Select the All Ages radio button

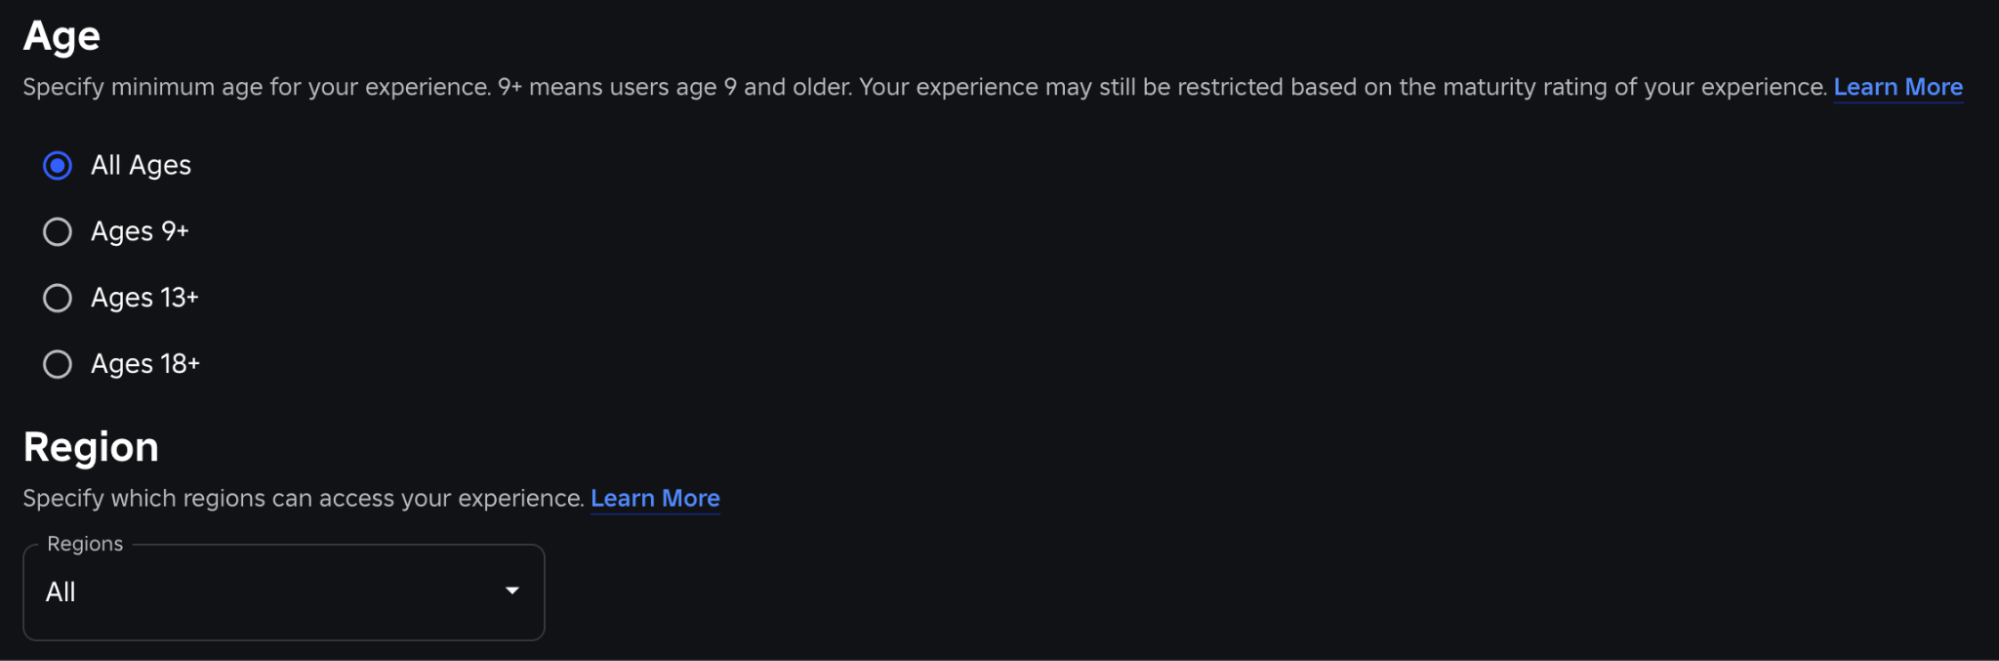pos(58,165)
